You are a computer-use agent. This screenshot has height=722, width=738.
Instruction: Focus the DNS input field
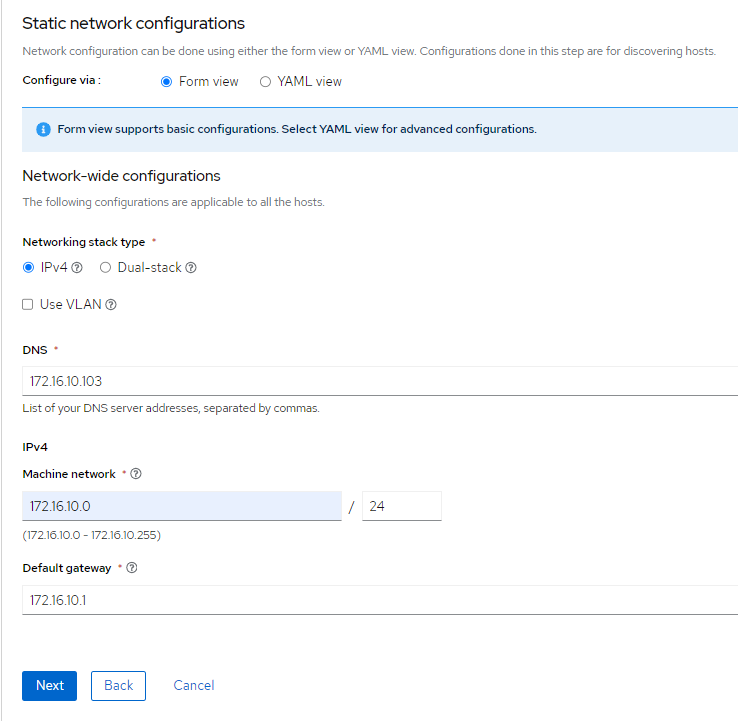(x=380, y=381)
